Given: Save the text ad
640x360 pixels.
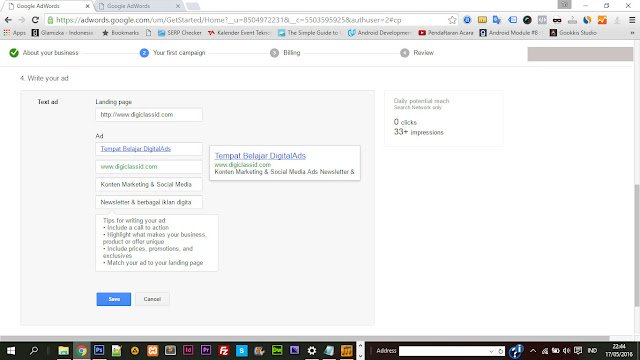Looking at the screenshot, I should click(113, 299).
